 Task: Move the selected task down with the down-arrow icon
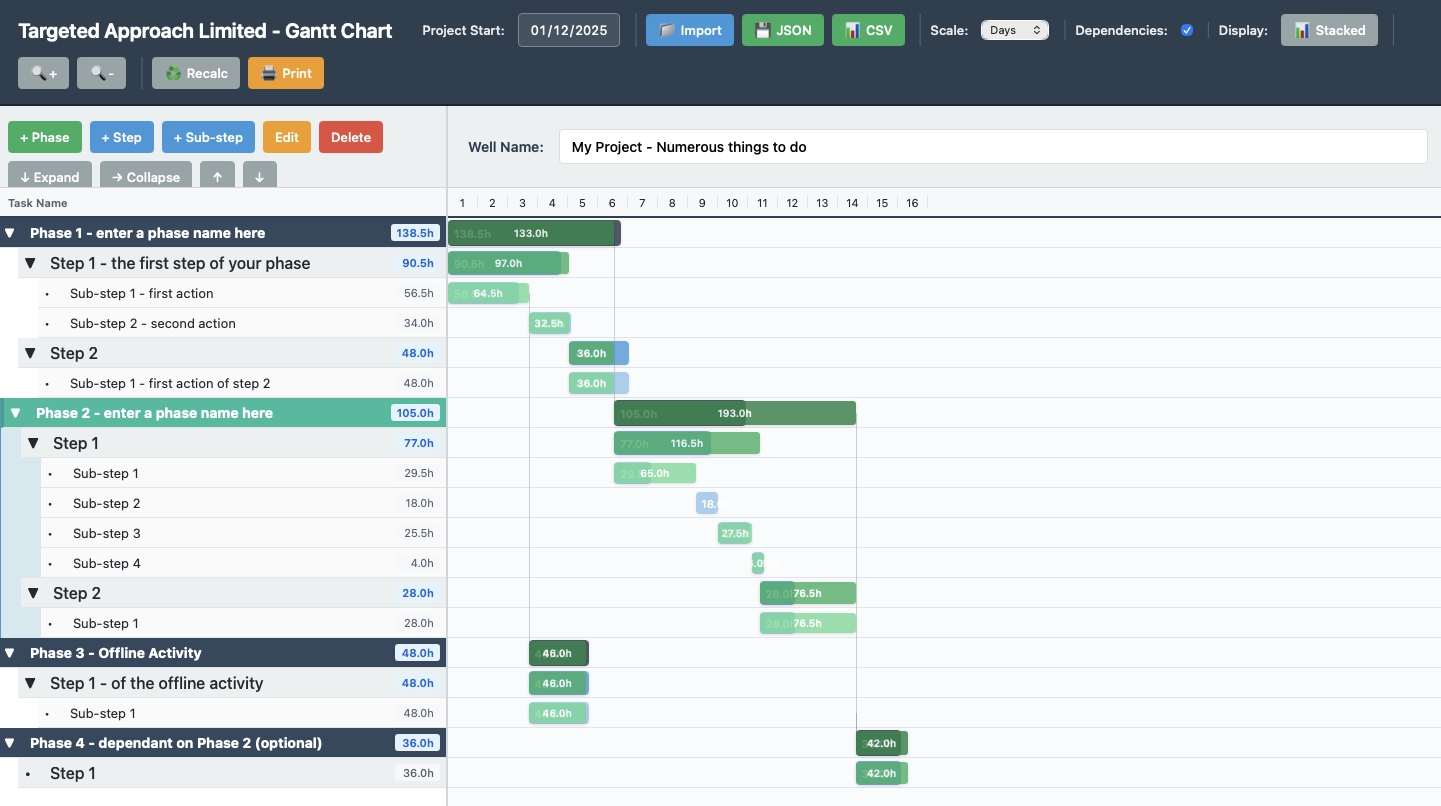point(259,174)
